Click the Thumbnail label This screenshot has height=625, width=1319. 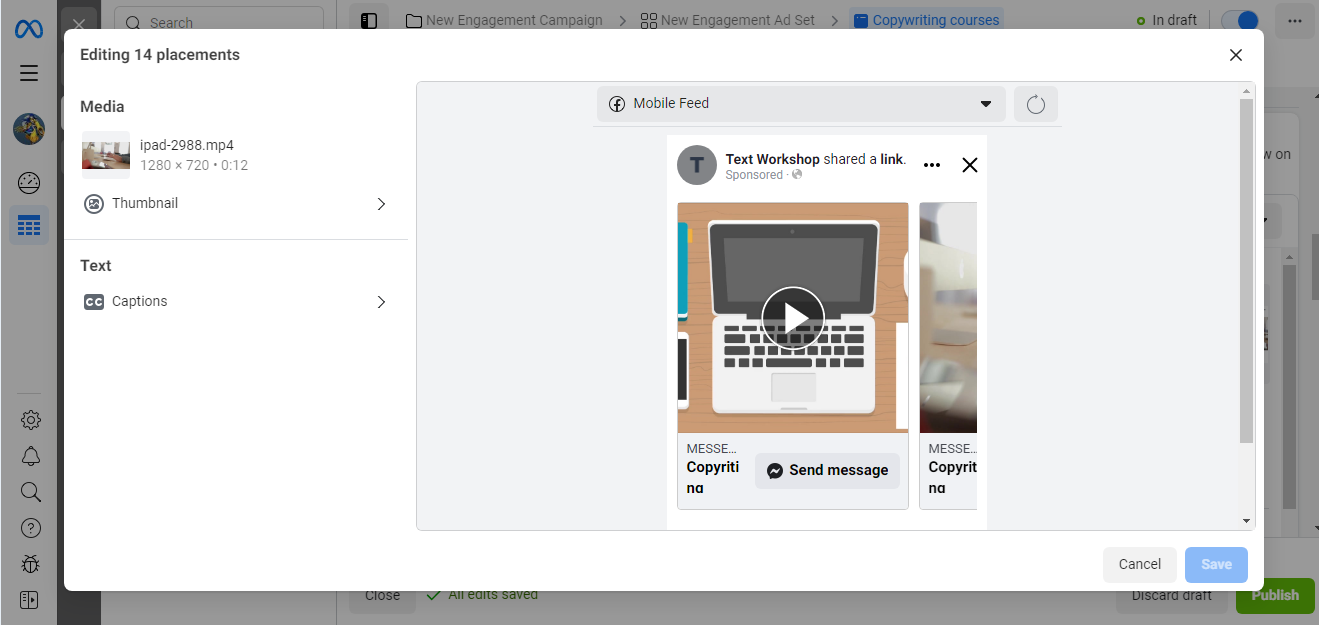pos(145,203)
